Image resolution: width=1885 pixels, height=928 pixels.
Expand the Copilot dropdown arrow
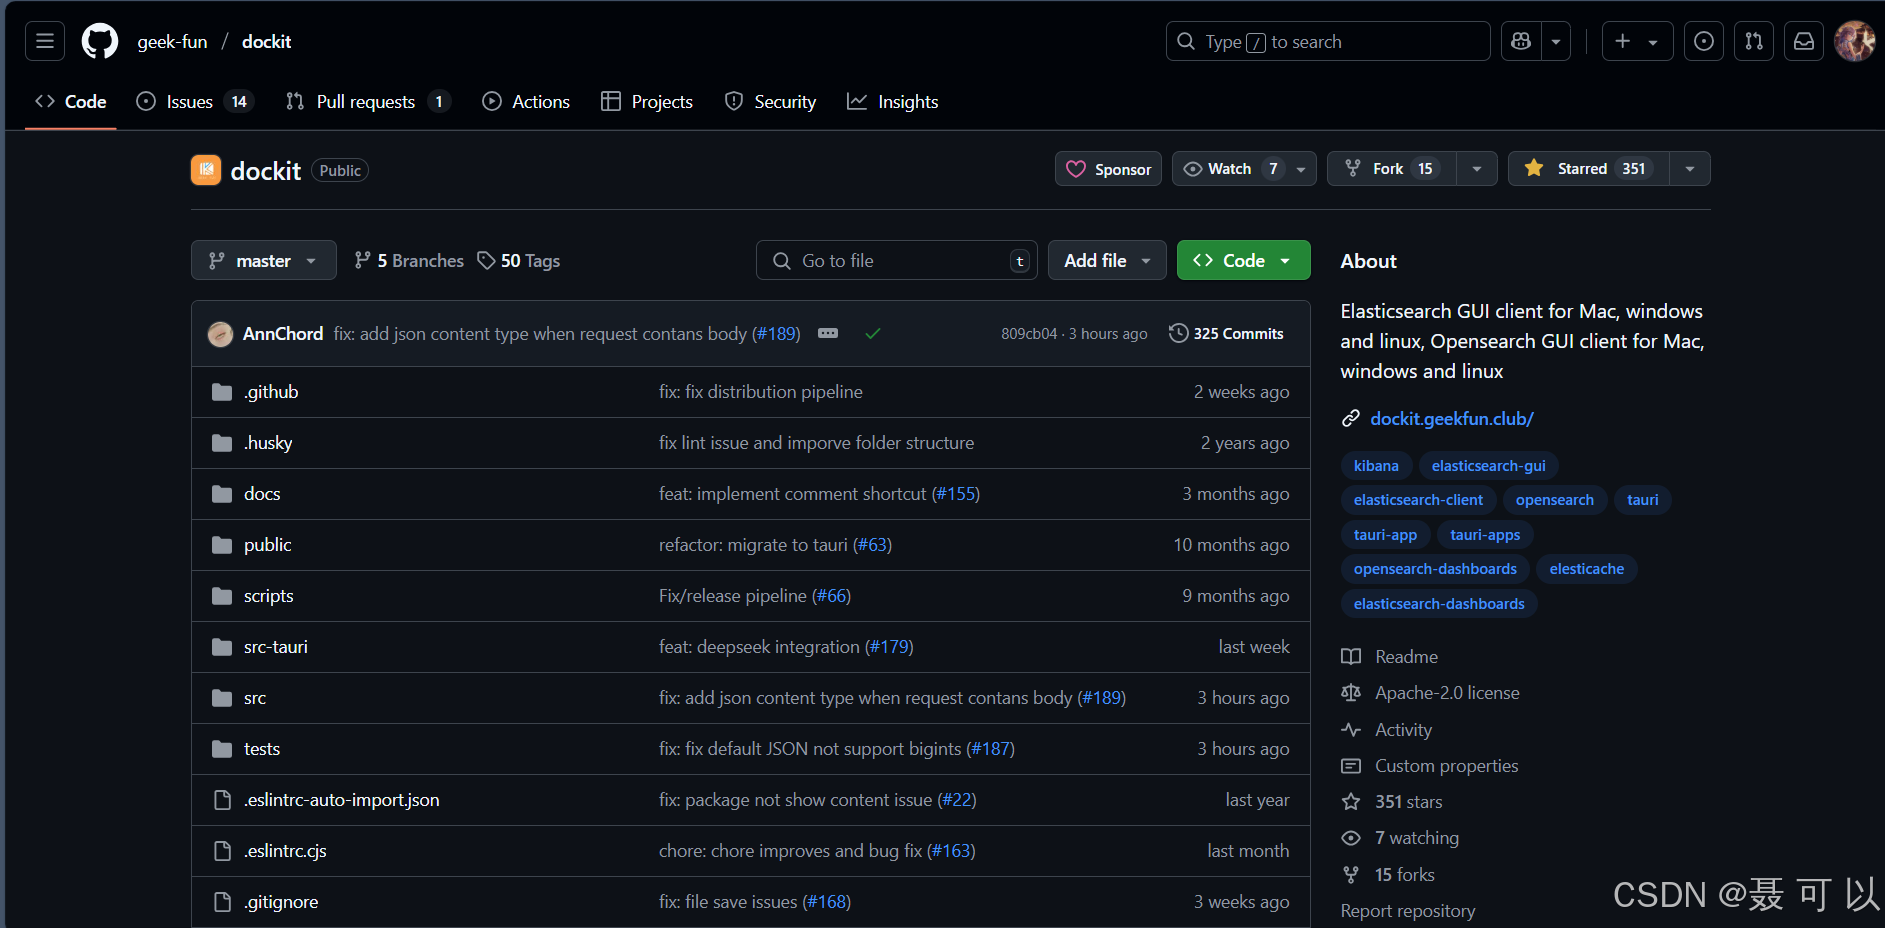click(1556, 41)
